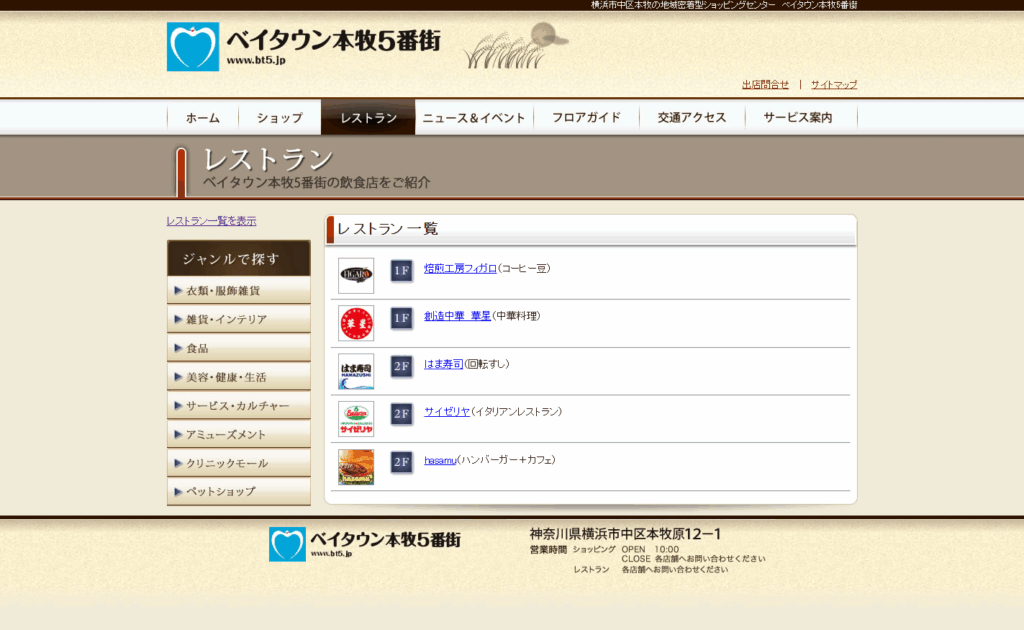Open the サイトマップ link at top right
The image size is (1024, 630).
833,85
